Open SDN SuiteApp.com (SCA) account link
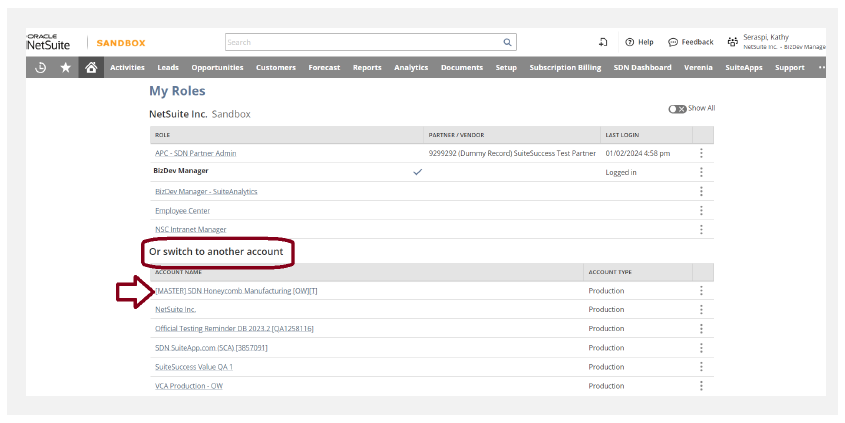The image size is (845, 423). [211, 348]
